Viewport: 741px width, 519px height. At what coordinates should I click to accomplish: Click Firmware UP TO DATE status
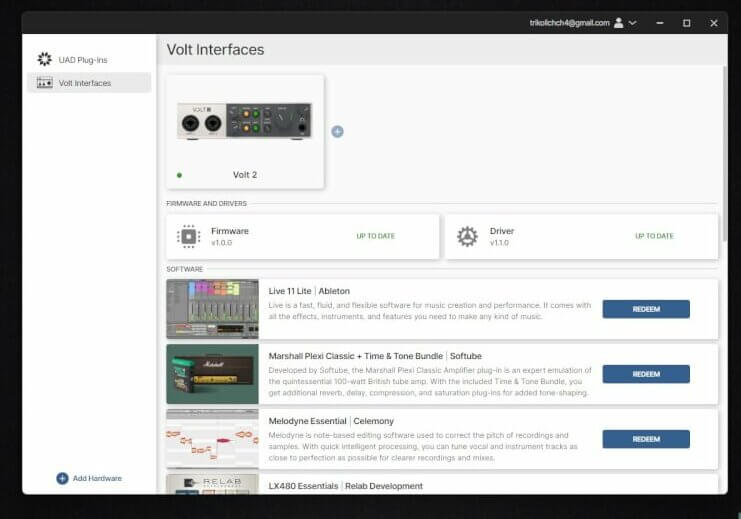375,236
